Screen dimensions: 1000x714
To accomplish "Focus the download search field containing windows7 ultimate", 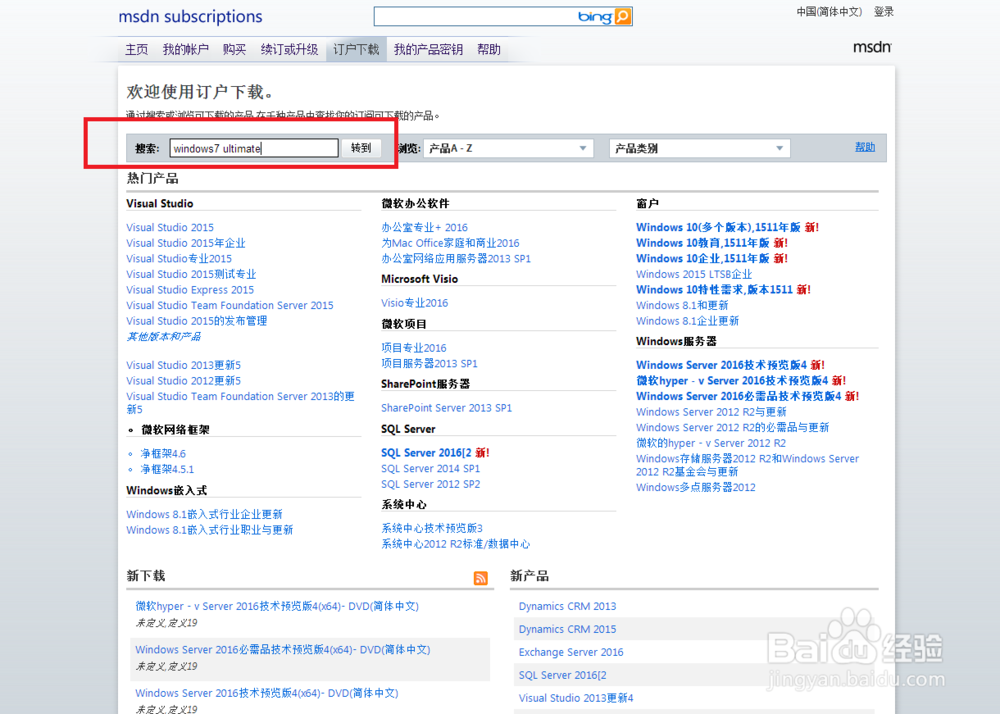I will tap(254, 149).
